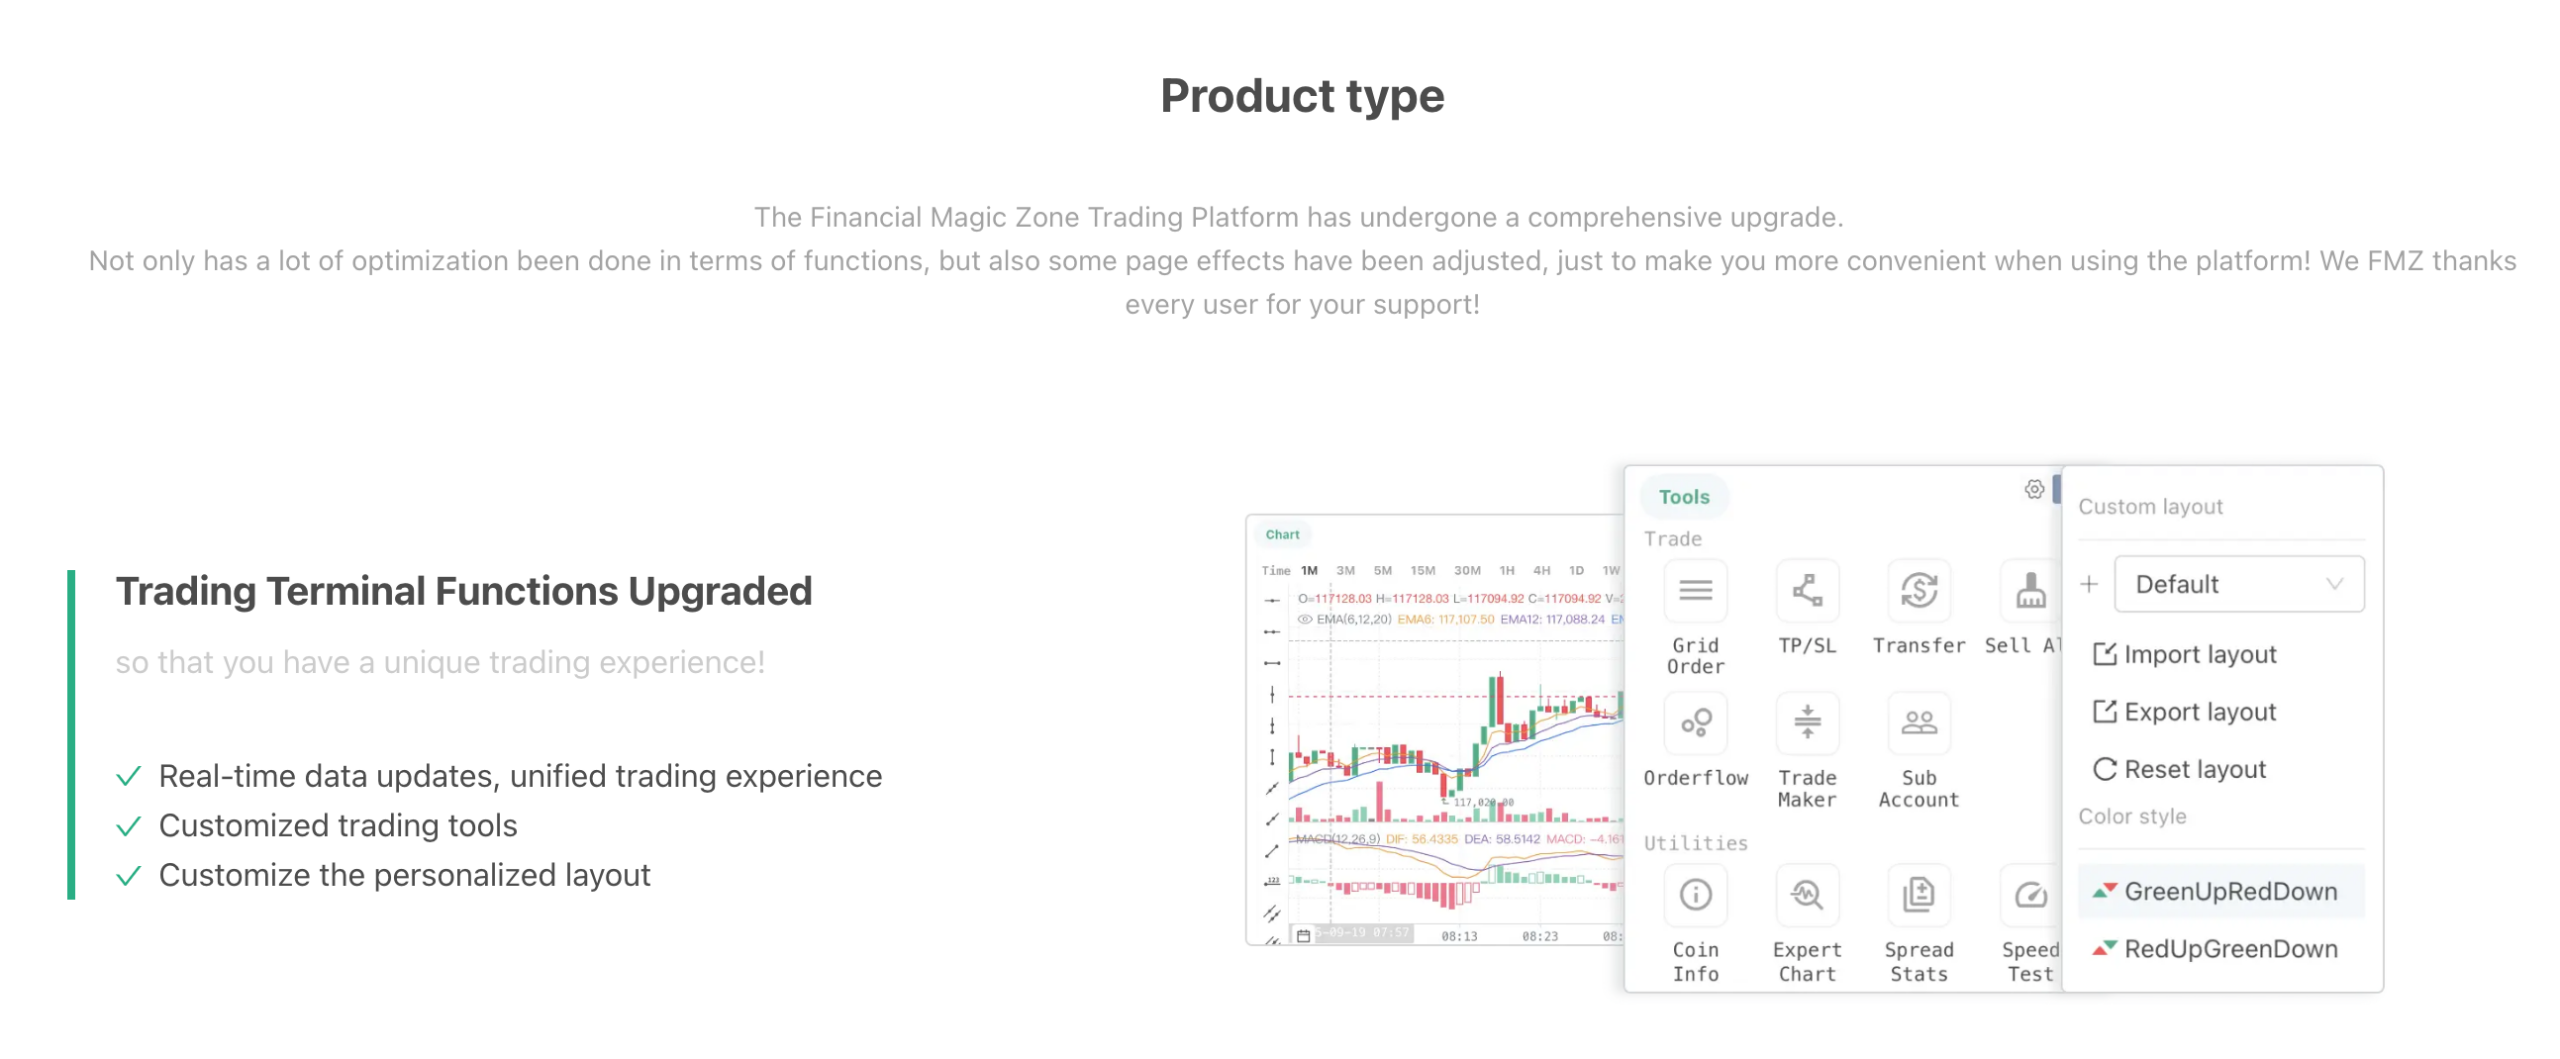Select the 15M timeframe
Screen dimensions: 2560x1059
(x=1422, y=571)
